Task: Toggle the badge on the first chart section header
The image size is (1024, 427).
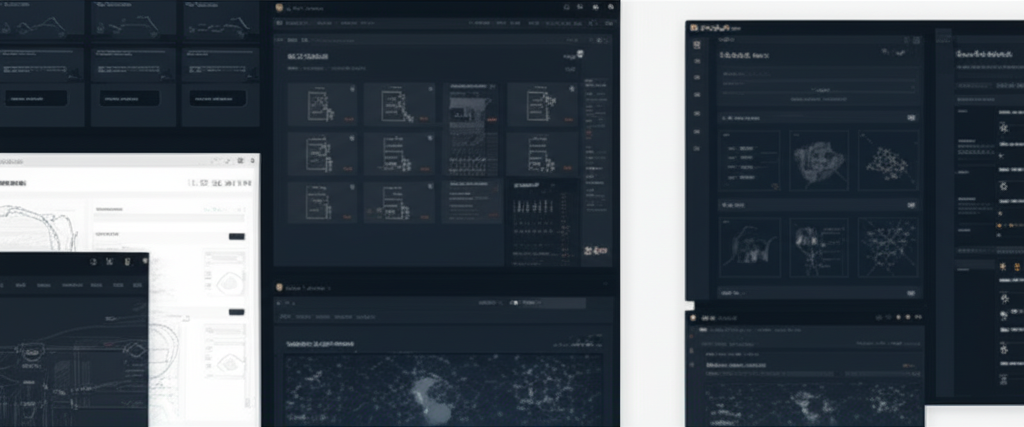Action: click(910, 117)
